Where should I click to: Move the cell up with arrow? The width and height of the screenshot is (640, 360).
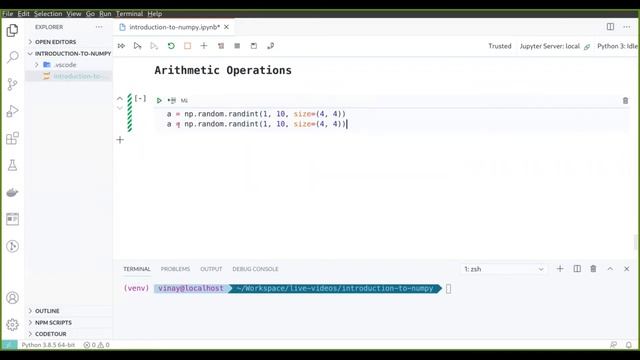pyautogui.click(x=120, y=98)
